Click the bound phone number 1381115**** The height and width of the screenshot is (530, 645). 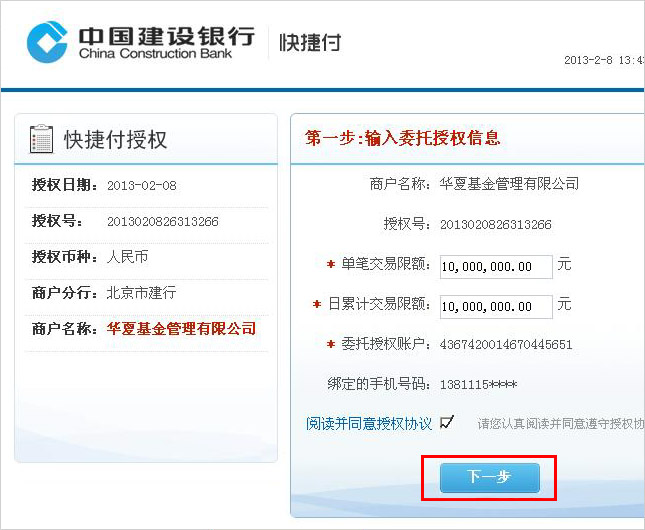[x=478, y=384]
